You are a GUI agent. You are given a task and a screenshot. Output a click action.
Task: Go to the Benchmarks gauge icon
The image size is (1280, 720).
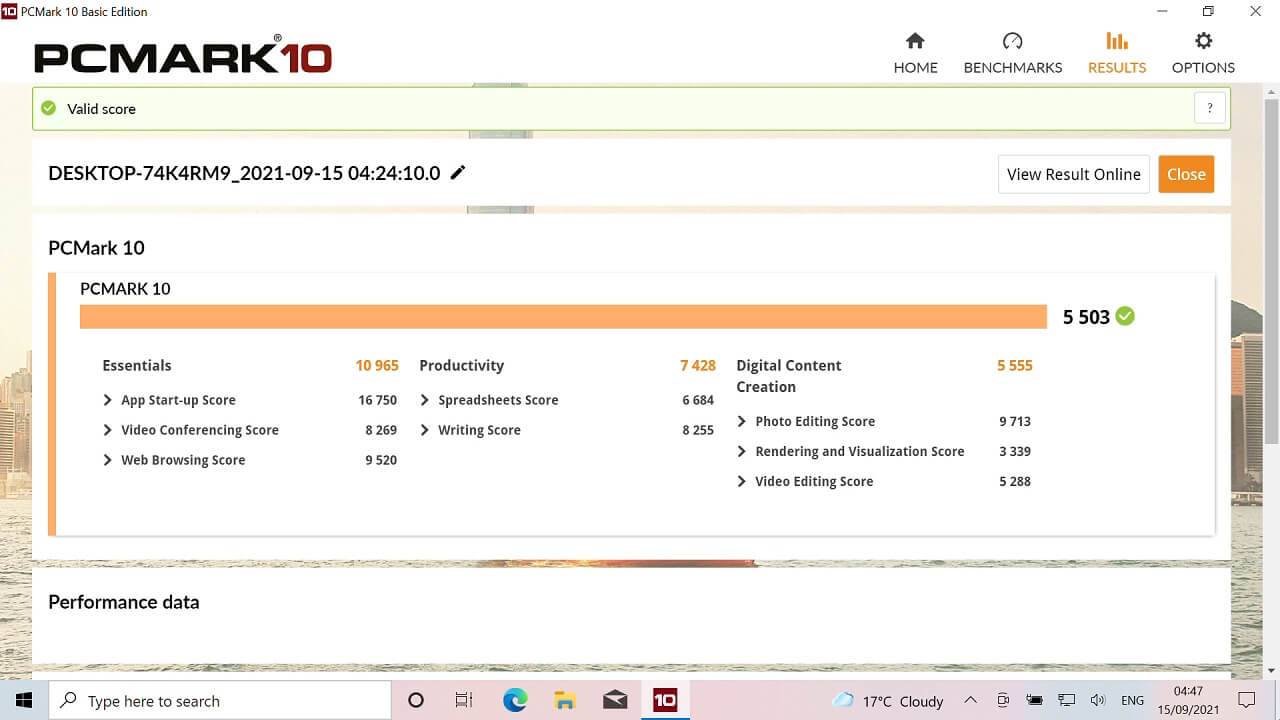[1012, 41]
